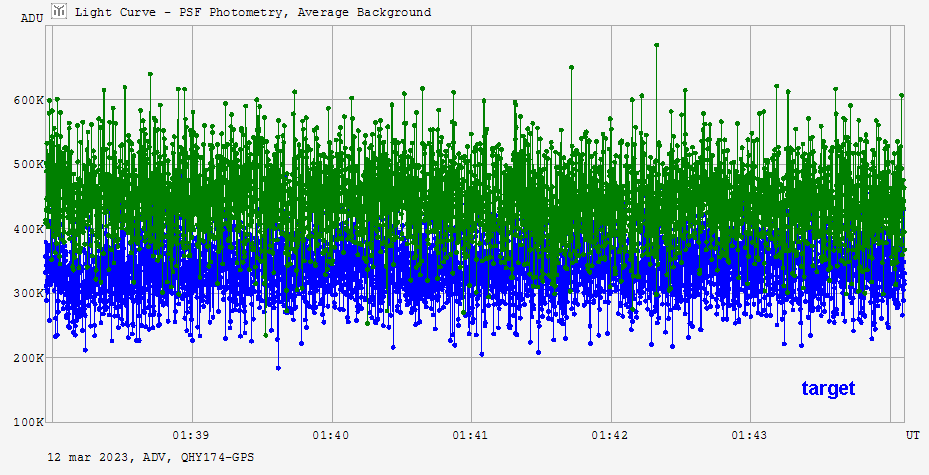Click the 01:39 time axis label
The image size is (929, 475).
click(x=191, y=435)
